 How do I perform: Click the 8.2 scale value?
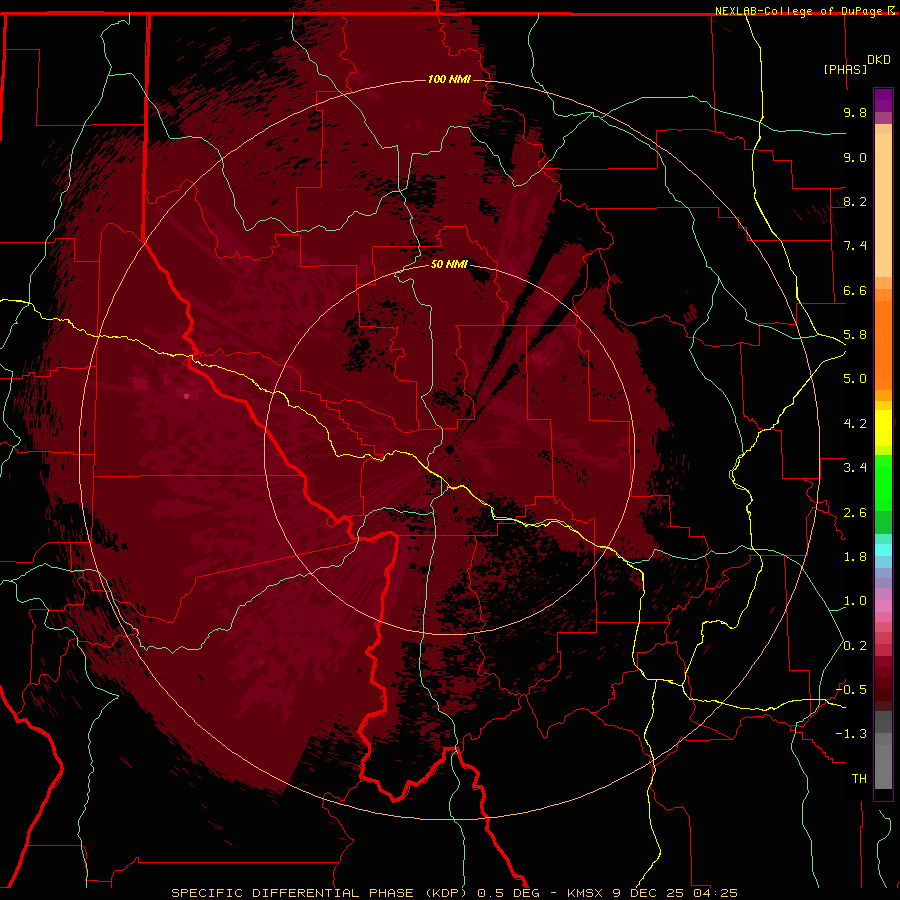coord(855,201)
